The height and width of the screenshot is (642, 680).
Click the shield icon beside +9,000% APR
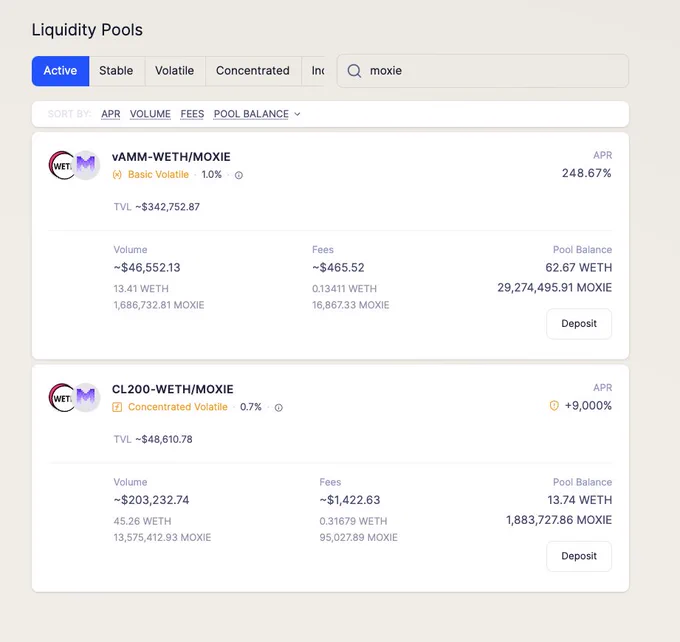[554, 406]
